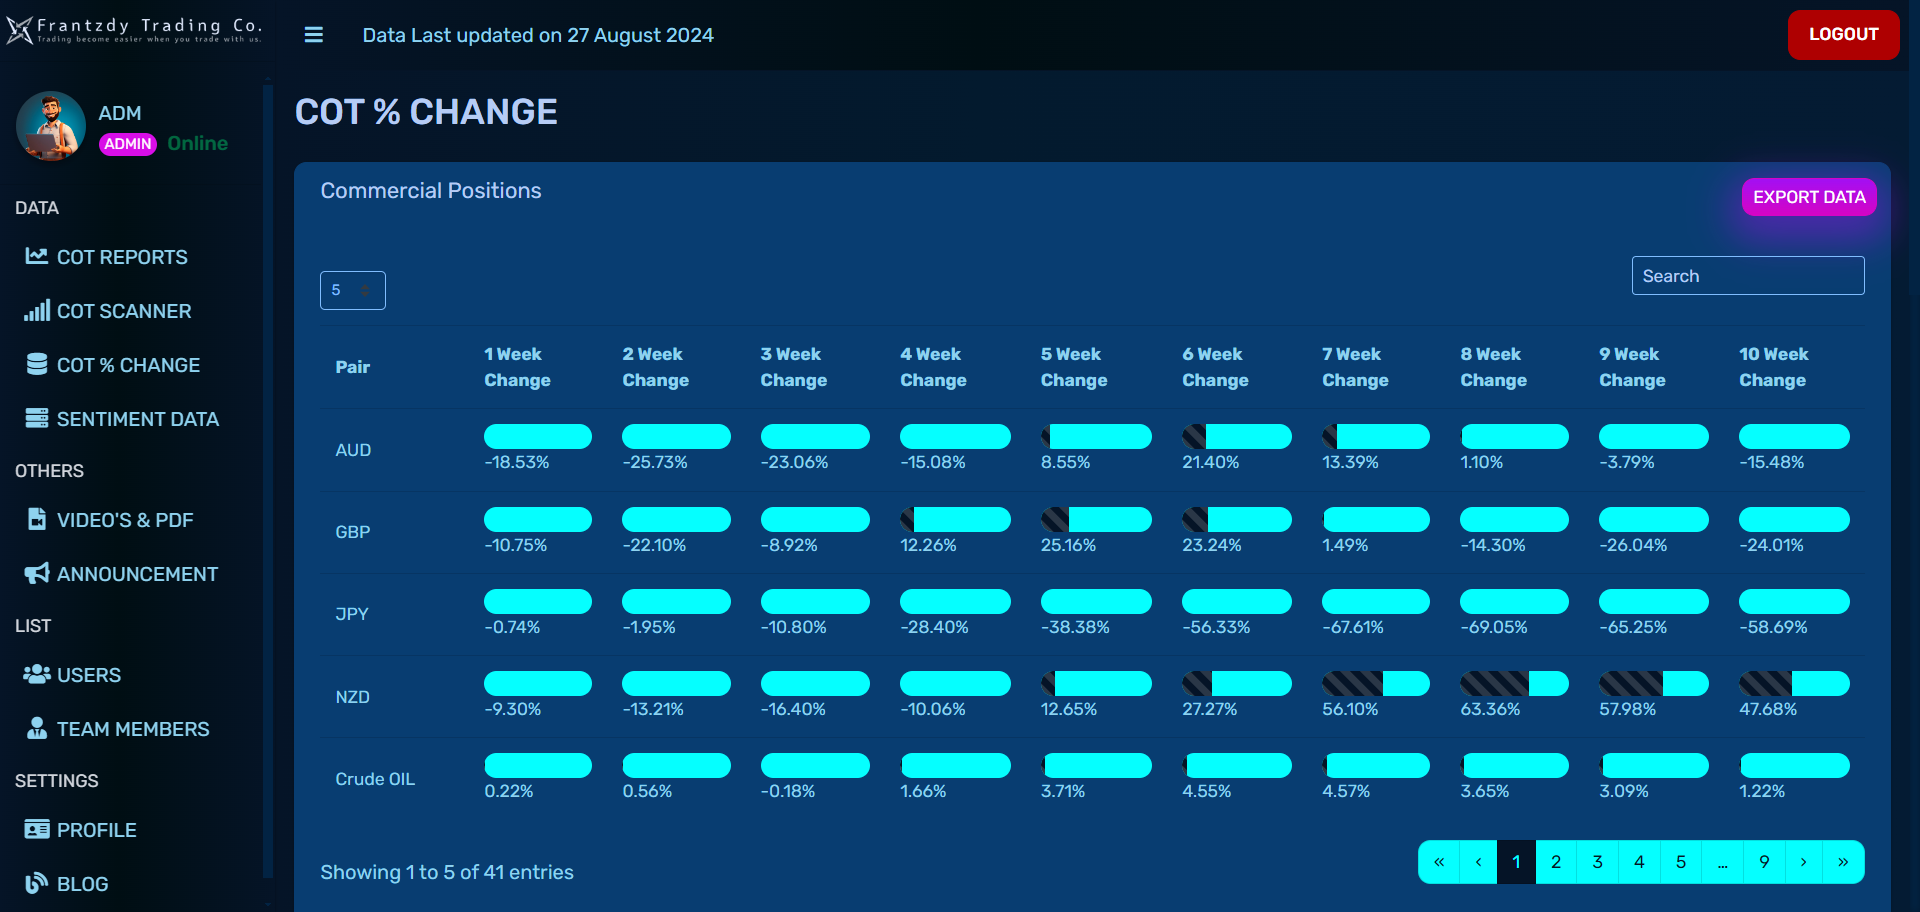Jump to last page double-right arrow
This screenshot has height=912, width=1920.
[1843, 862]
